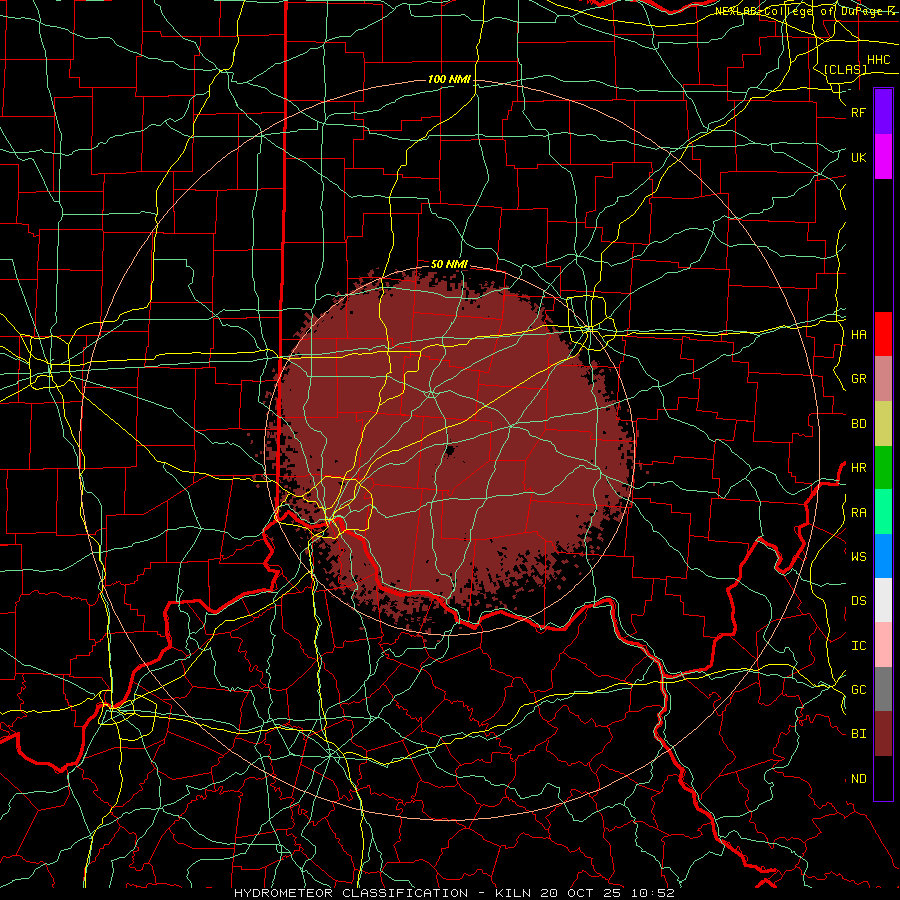The width and height of the screenshot is (900, 900).
Task: Click the '100 NMI' range ring label
Action: [x=449, y=79]
